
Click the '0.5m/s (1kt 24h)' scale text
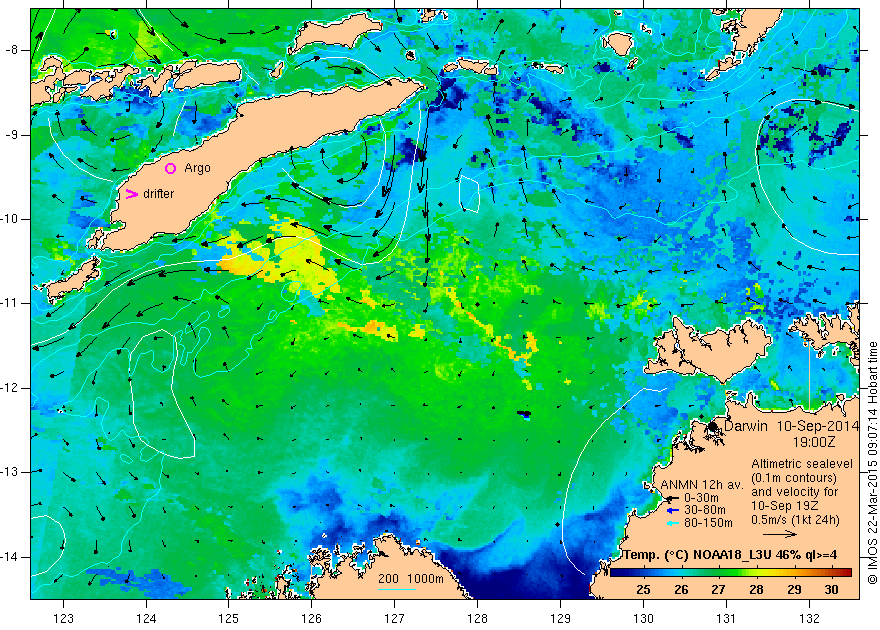tap(796, 520)
